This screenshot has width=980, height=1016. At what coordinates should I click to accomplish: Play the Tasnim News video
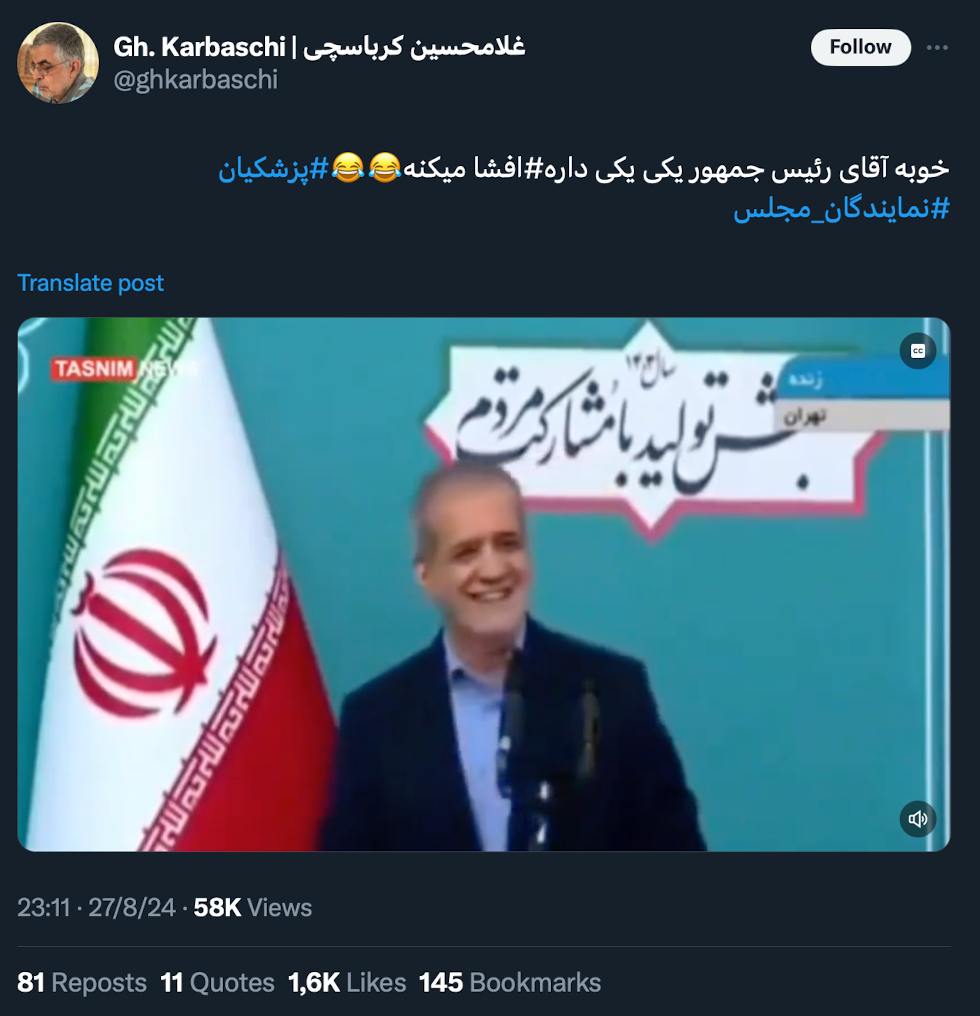(484, 584)
